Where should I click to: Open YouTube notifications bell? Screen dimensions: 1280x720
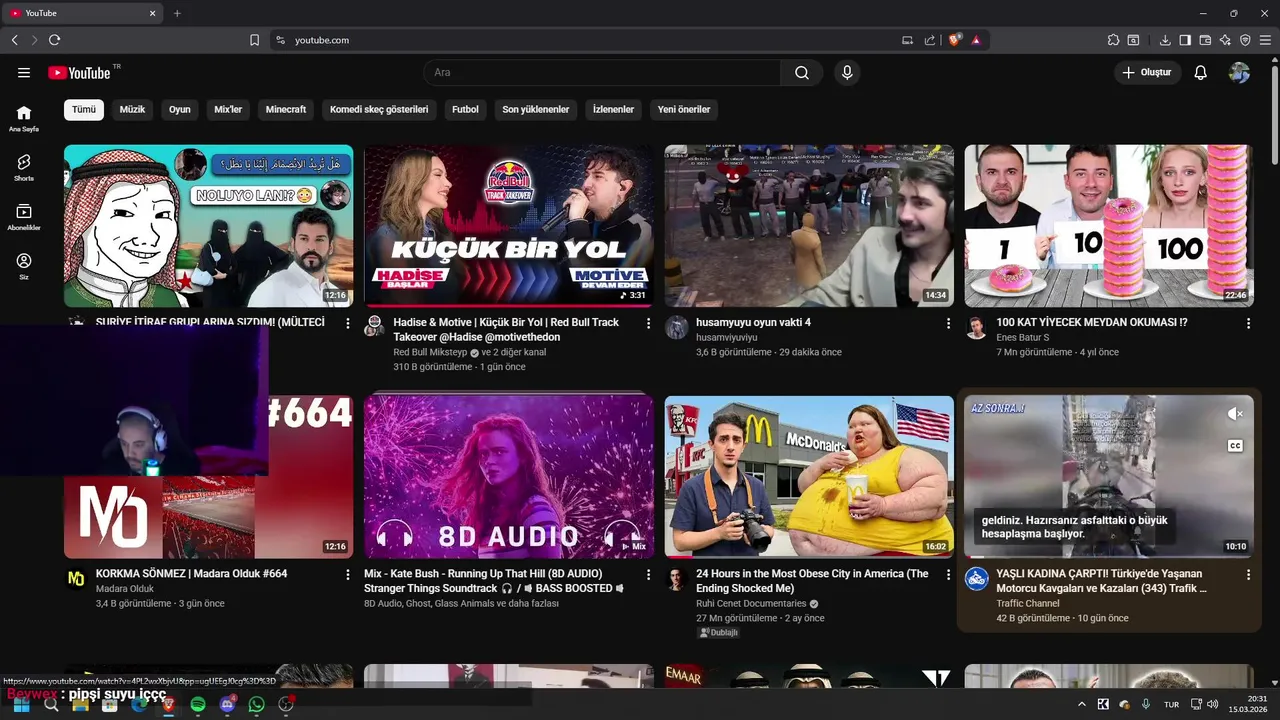coord(1201,73)
